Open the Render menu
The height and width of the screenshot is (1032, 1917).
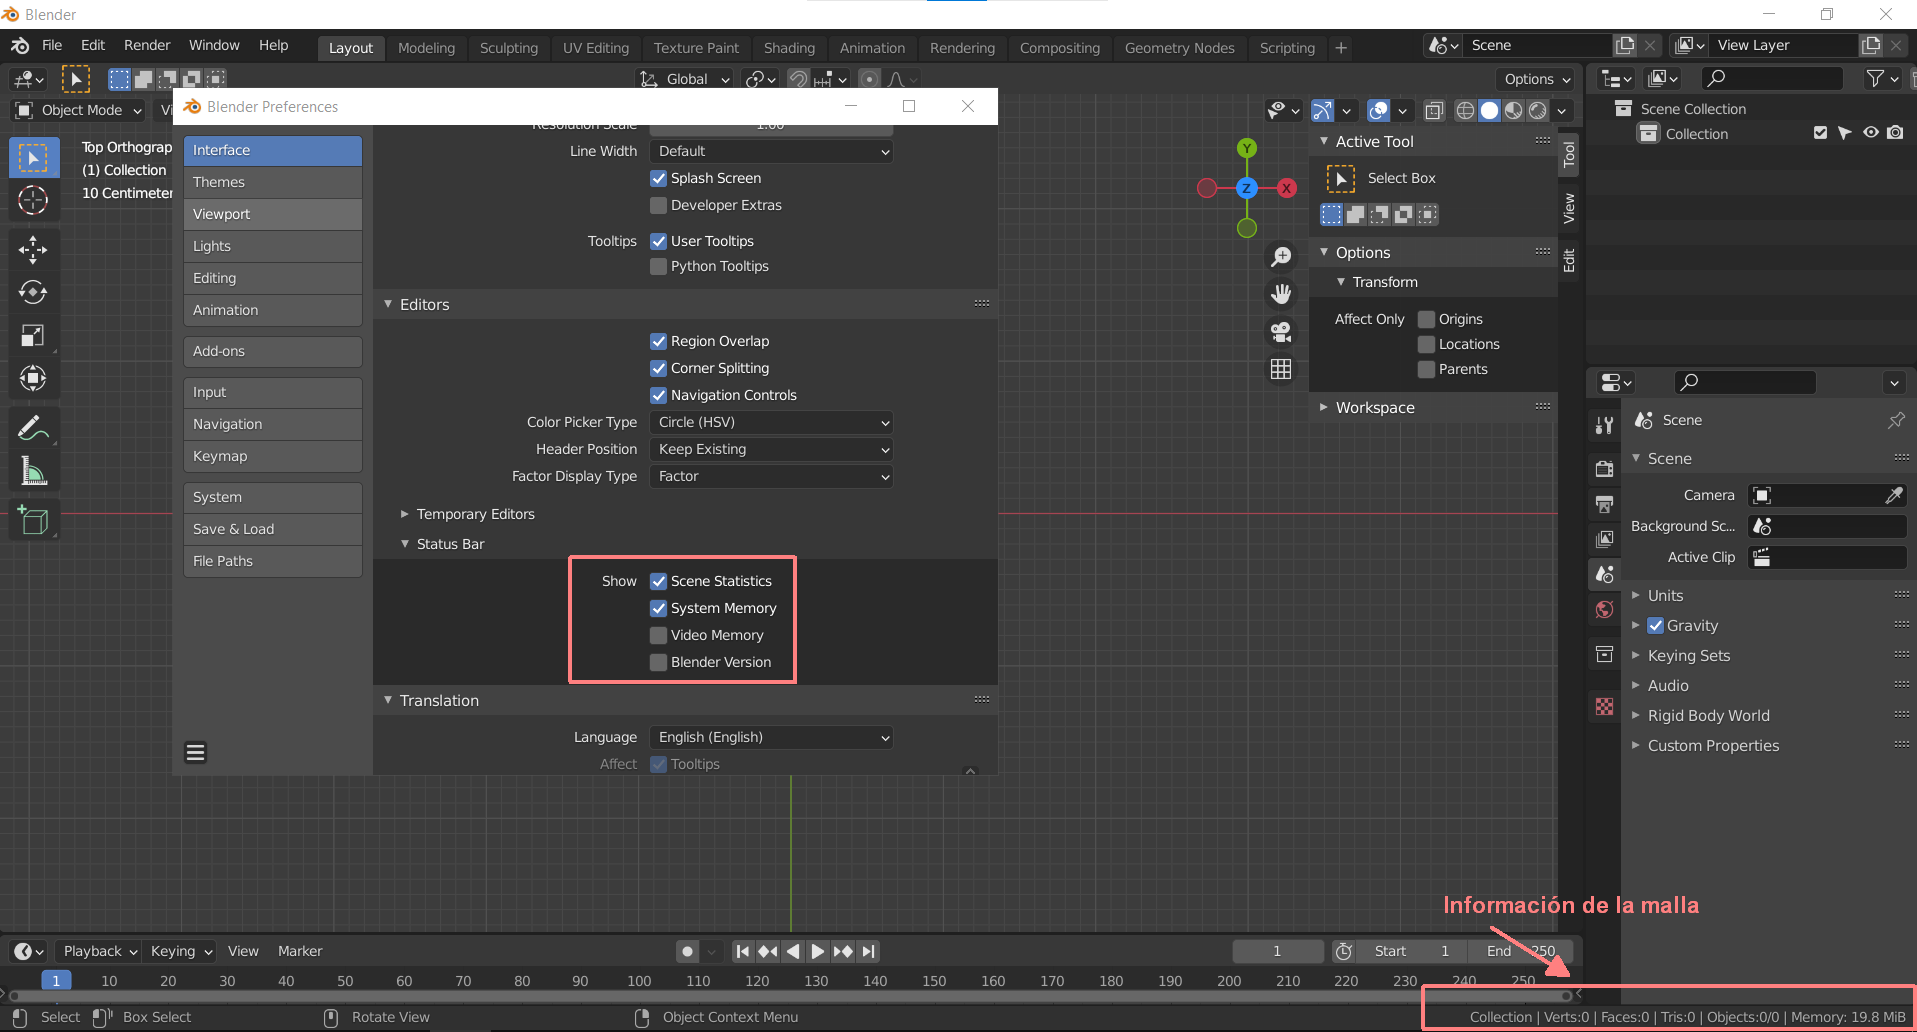click(x=147, y=45)
